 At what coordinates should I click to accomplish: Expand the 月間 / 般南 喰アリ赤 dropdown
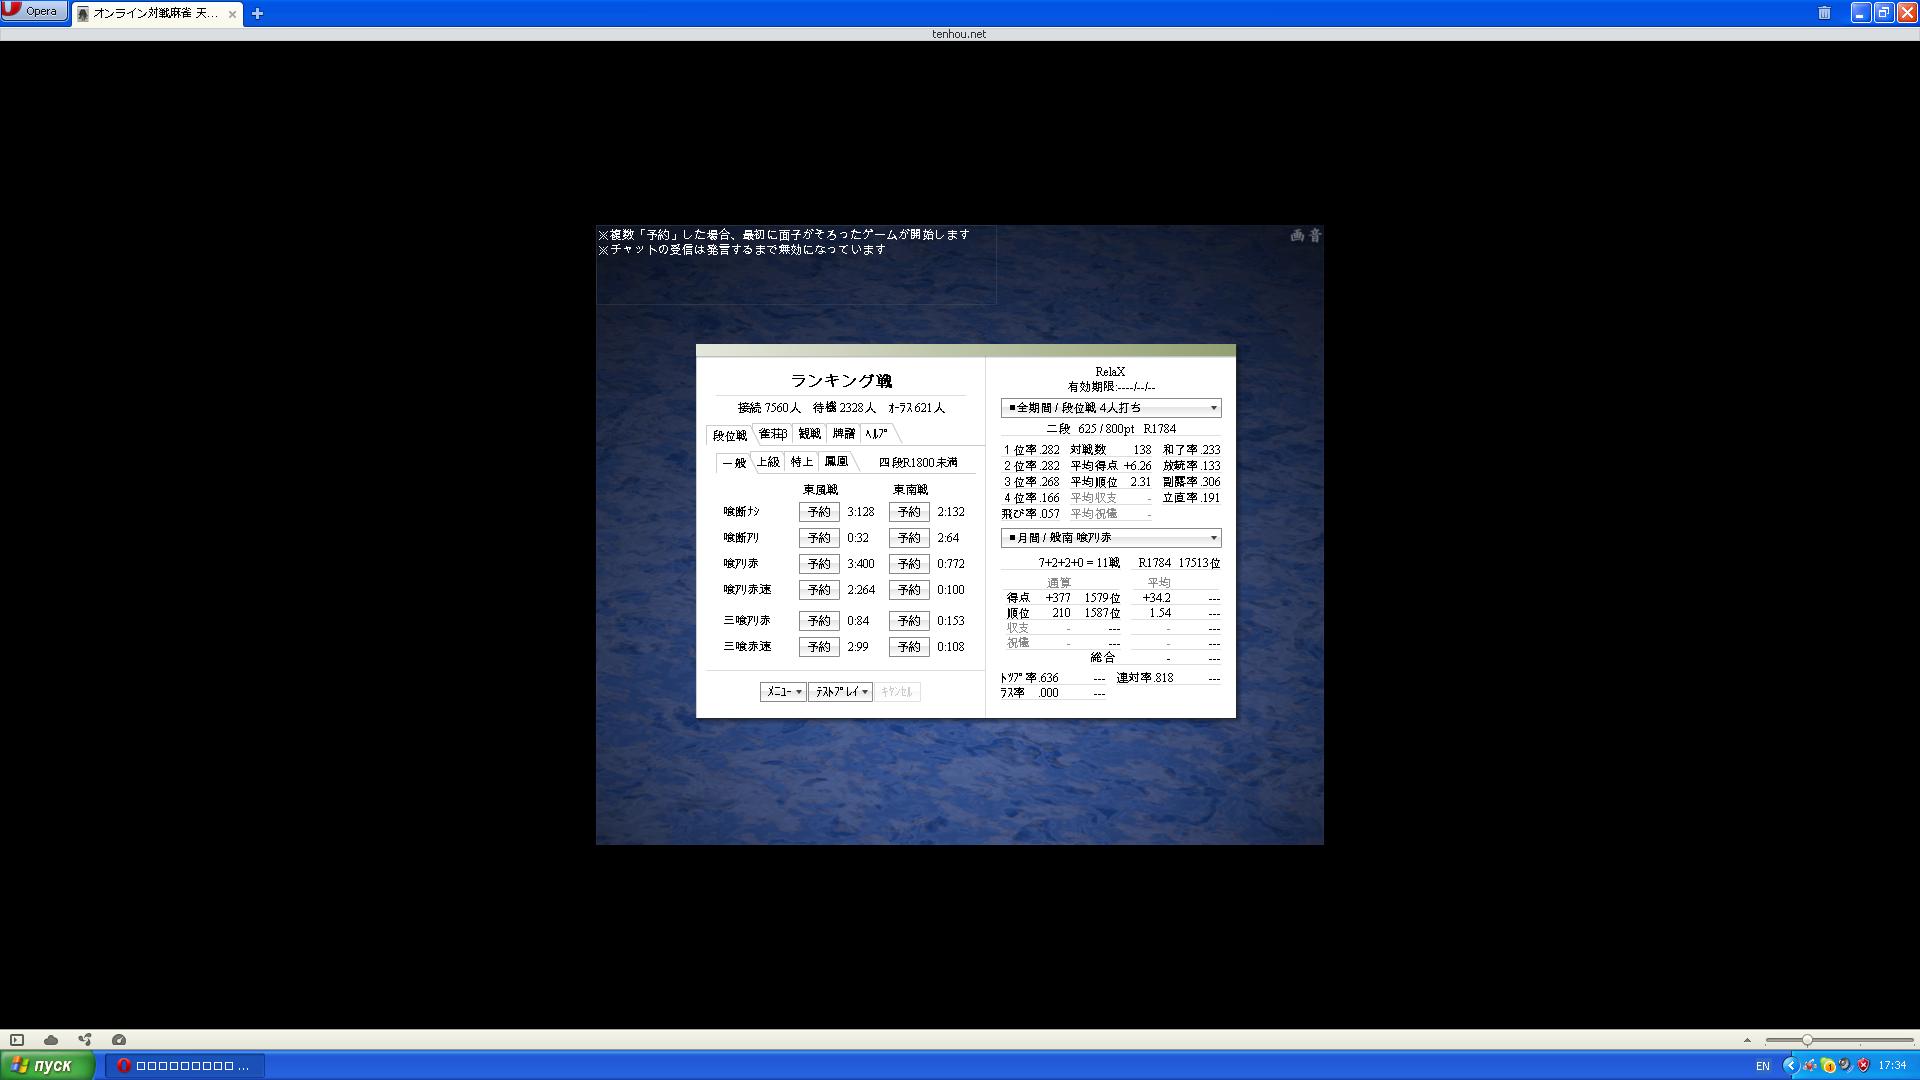(x=1111, y=538)
